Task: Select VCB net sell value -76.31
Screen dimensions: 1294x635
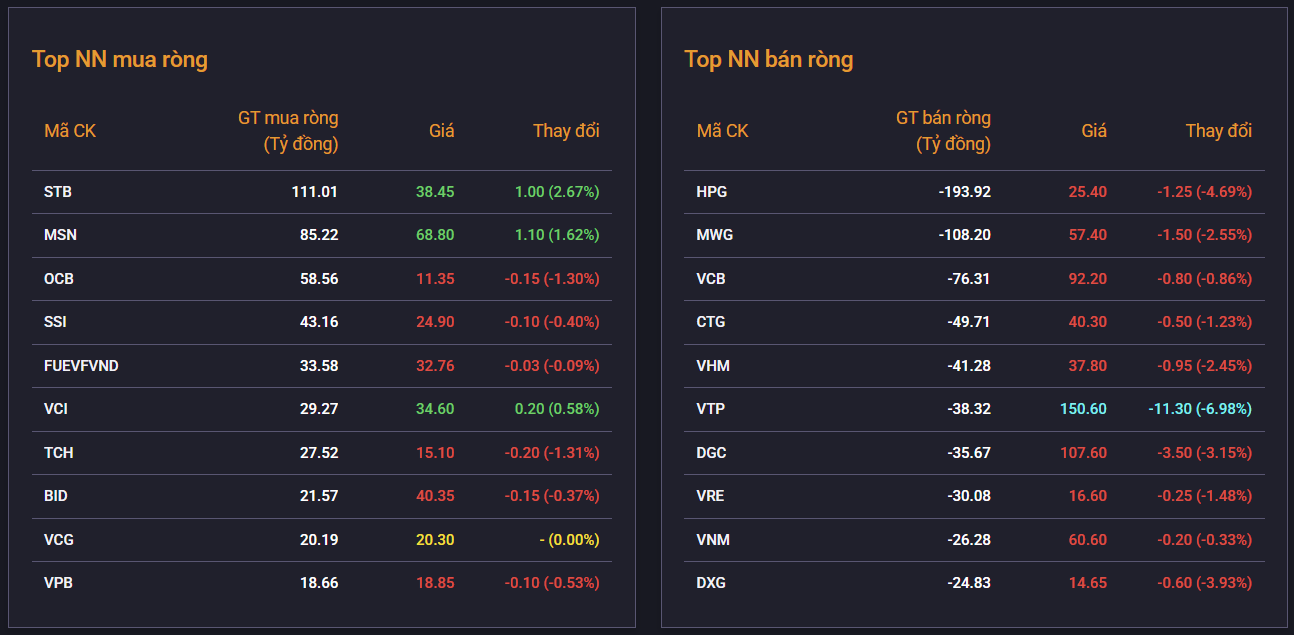Action: point(969,278)
